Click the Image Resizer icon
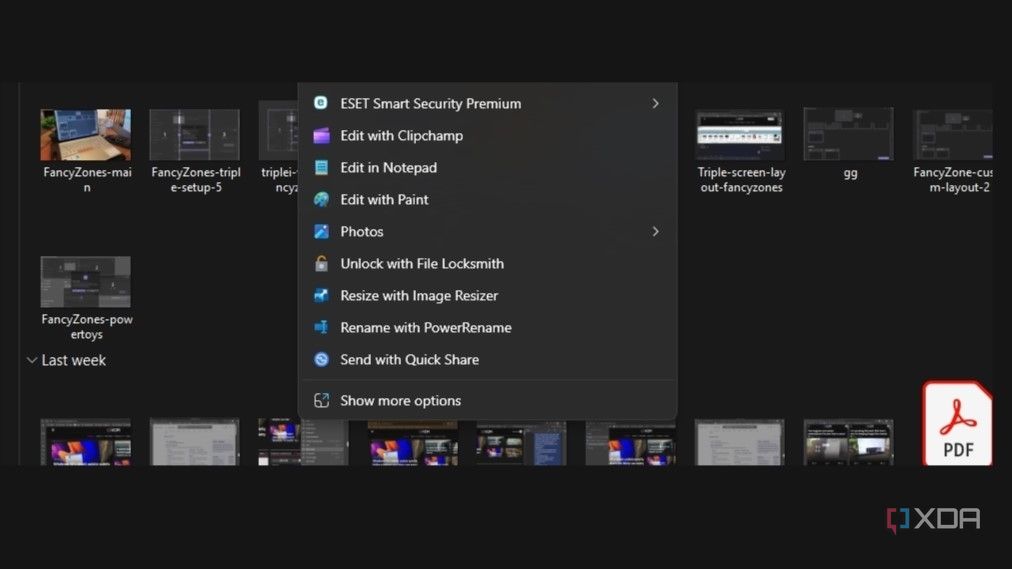Image resolution: width=1012 pixels, height=569 pixels. 321,295
